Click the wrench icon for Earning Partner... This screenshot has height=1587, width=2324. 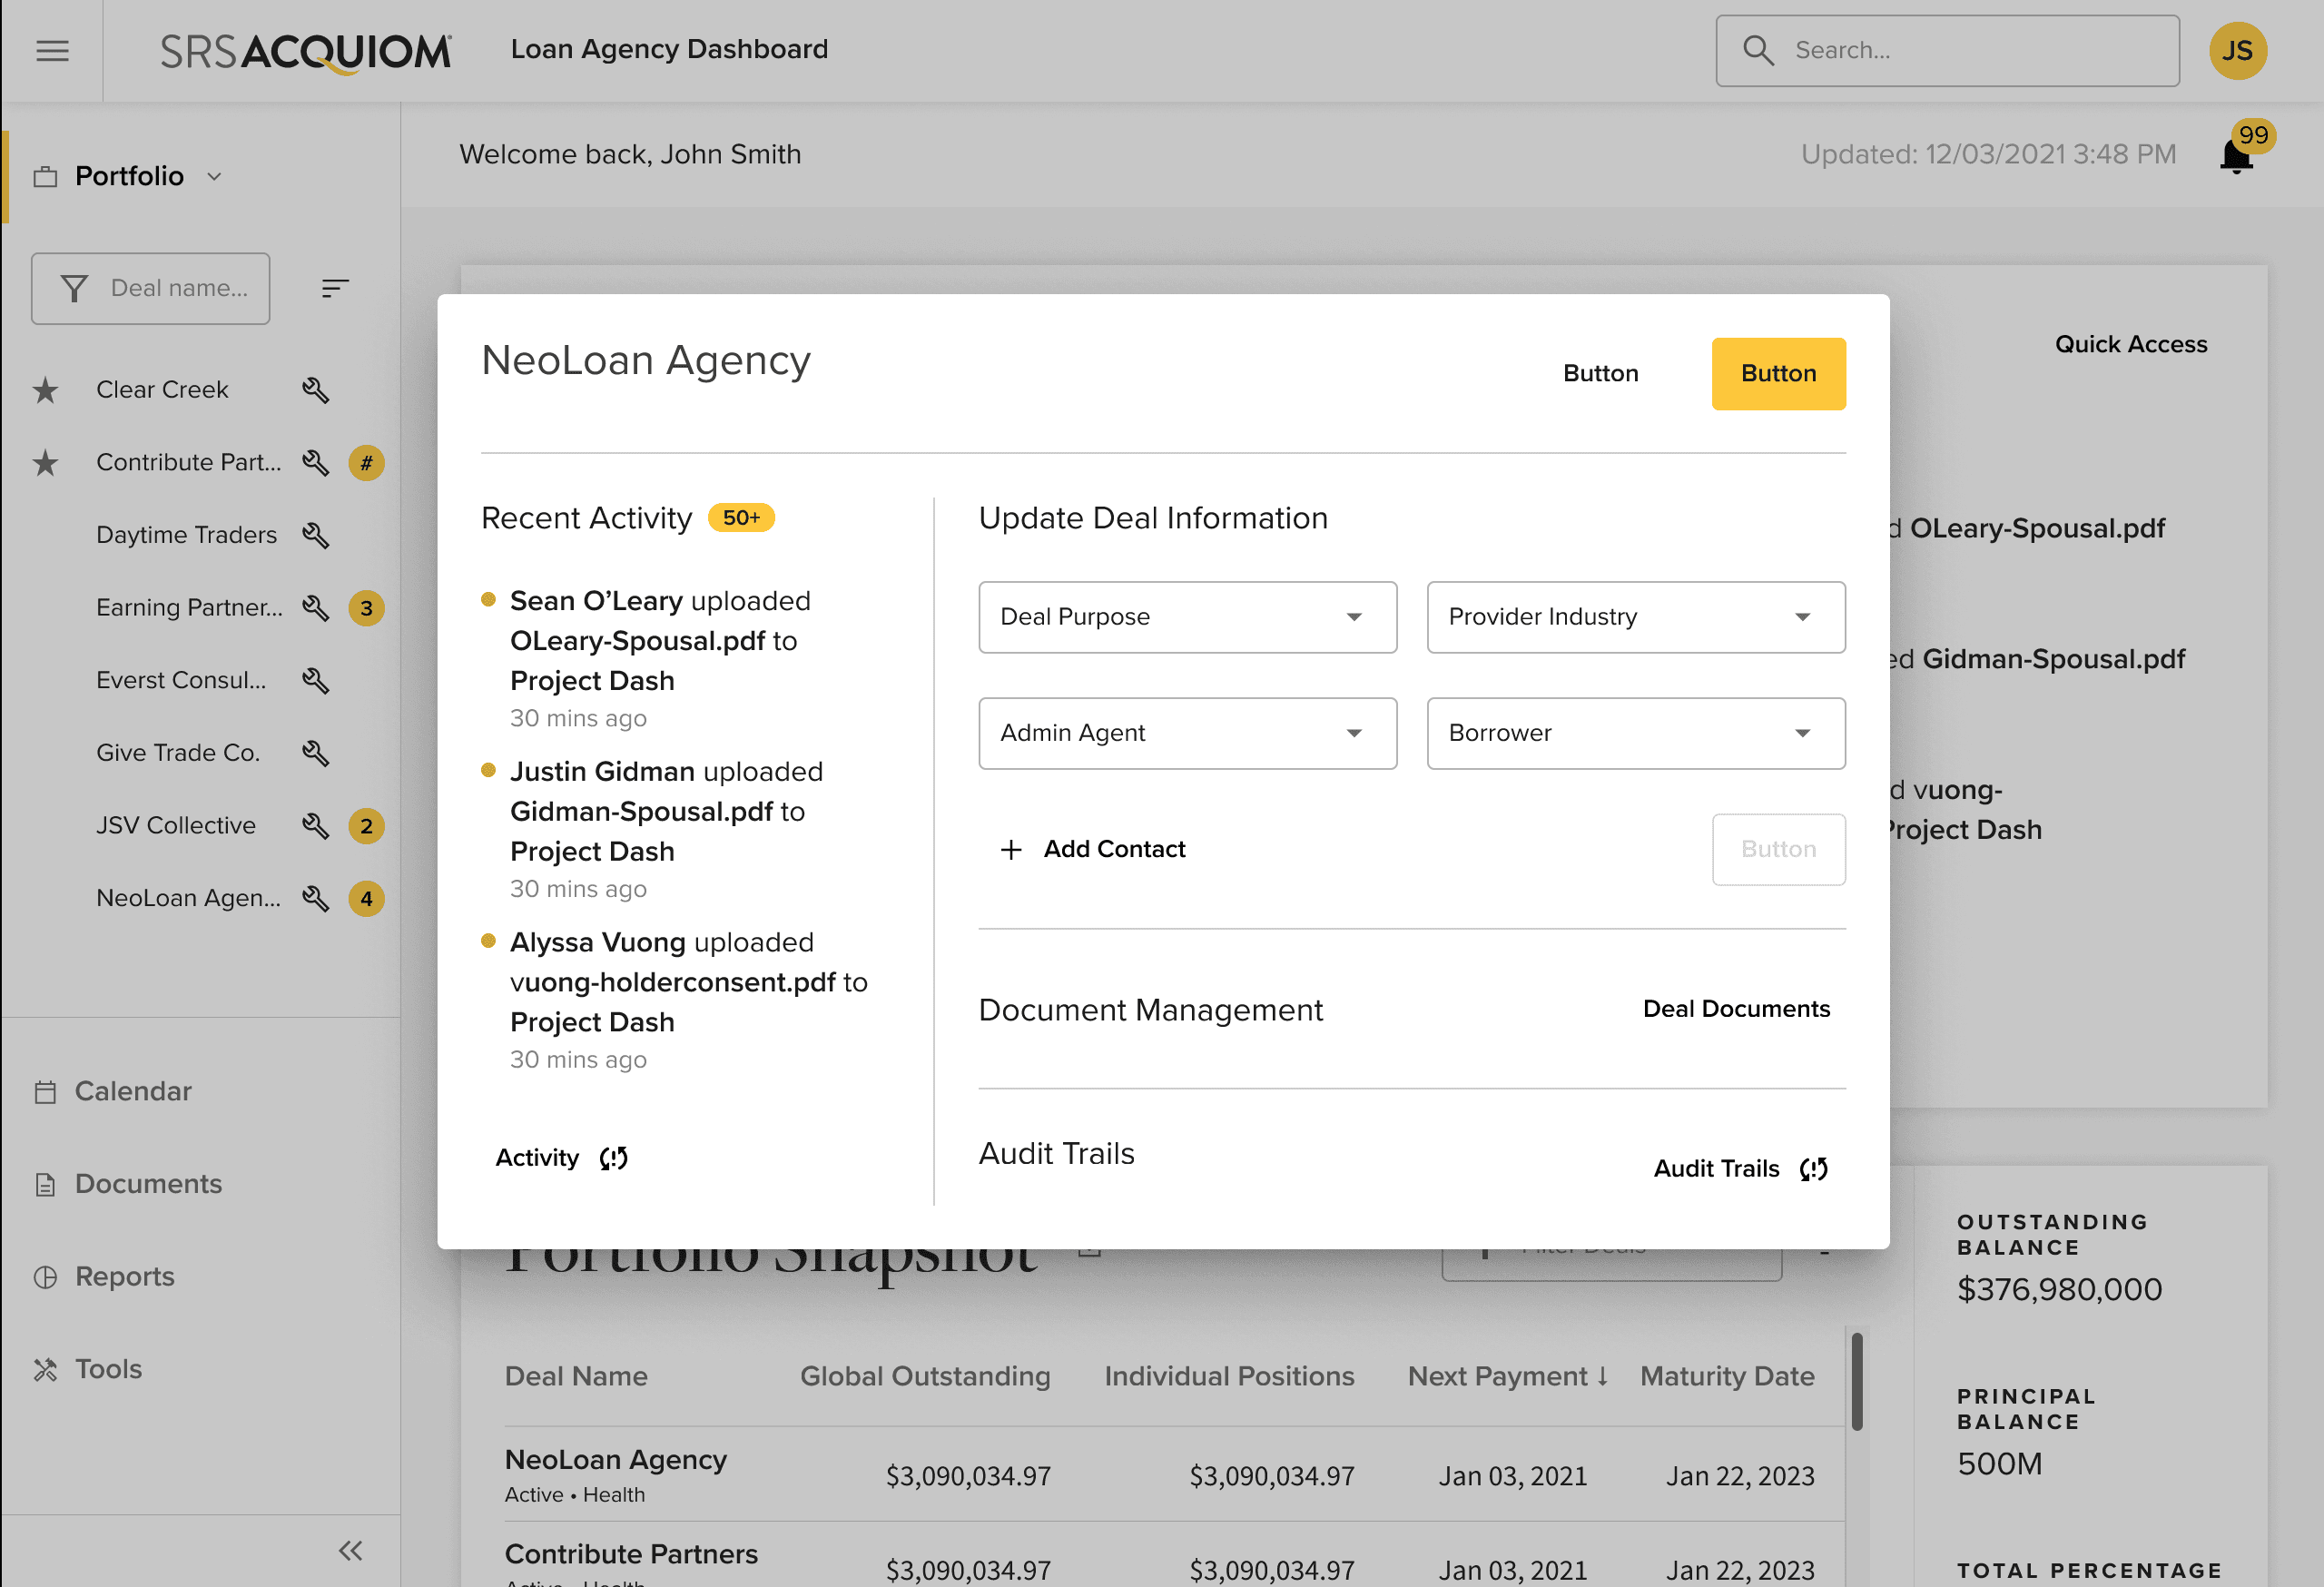[315, 608]
